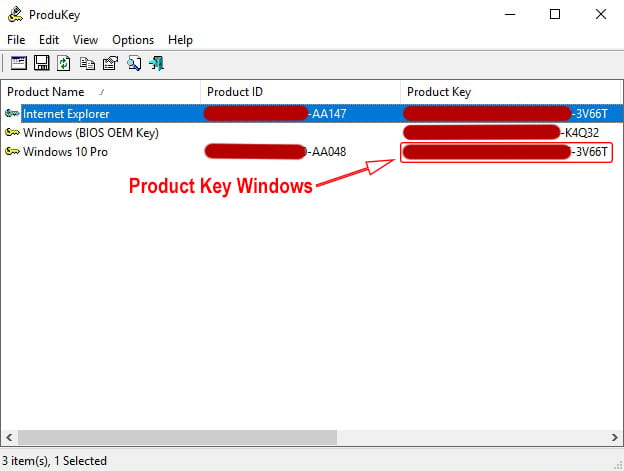Copy selected items toolbar icon
The image size is (624, 471).
[87, 63]
